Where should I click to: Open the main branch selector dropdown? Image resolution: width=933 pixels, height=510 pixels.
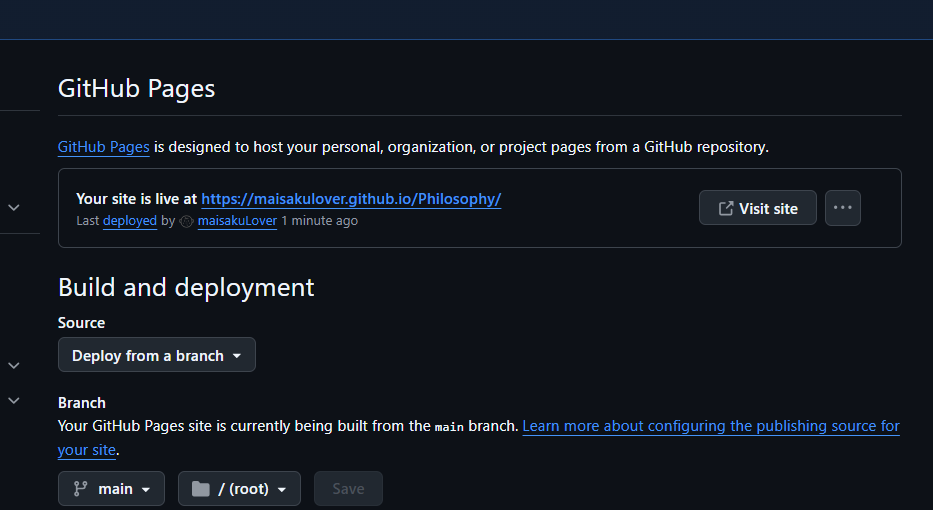click(111, 489)
